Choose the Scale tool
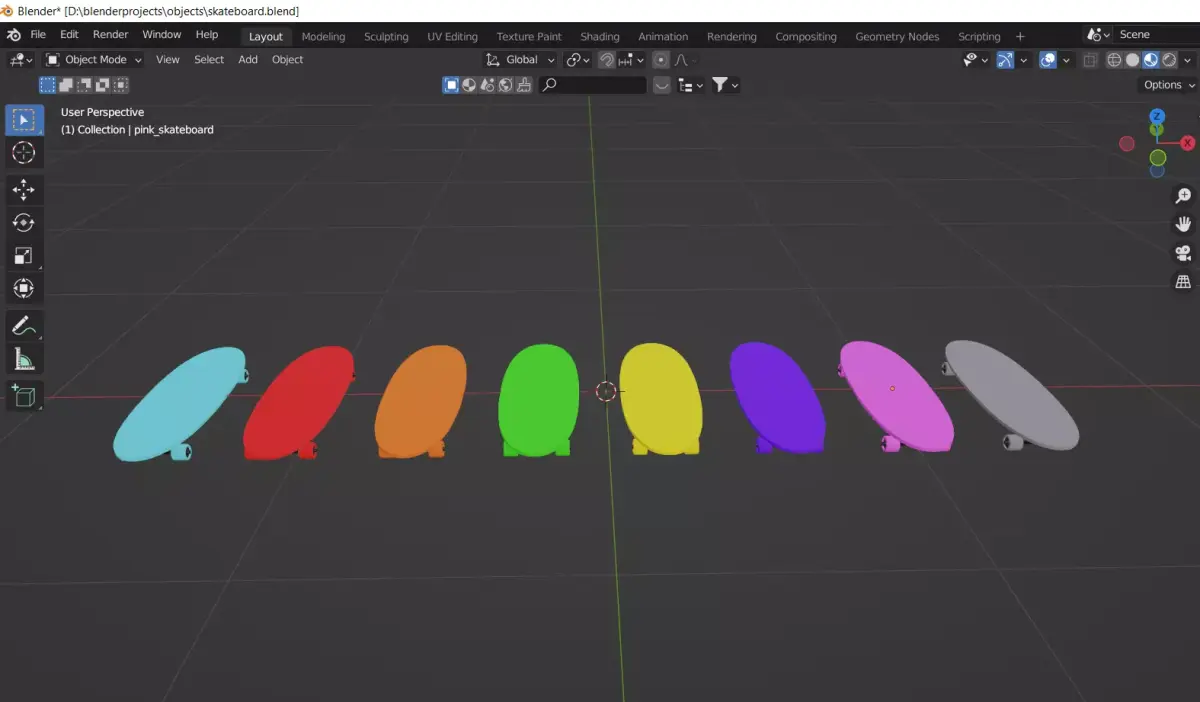1200x702 pixels. click(x=23, y=256)
